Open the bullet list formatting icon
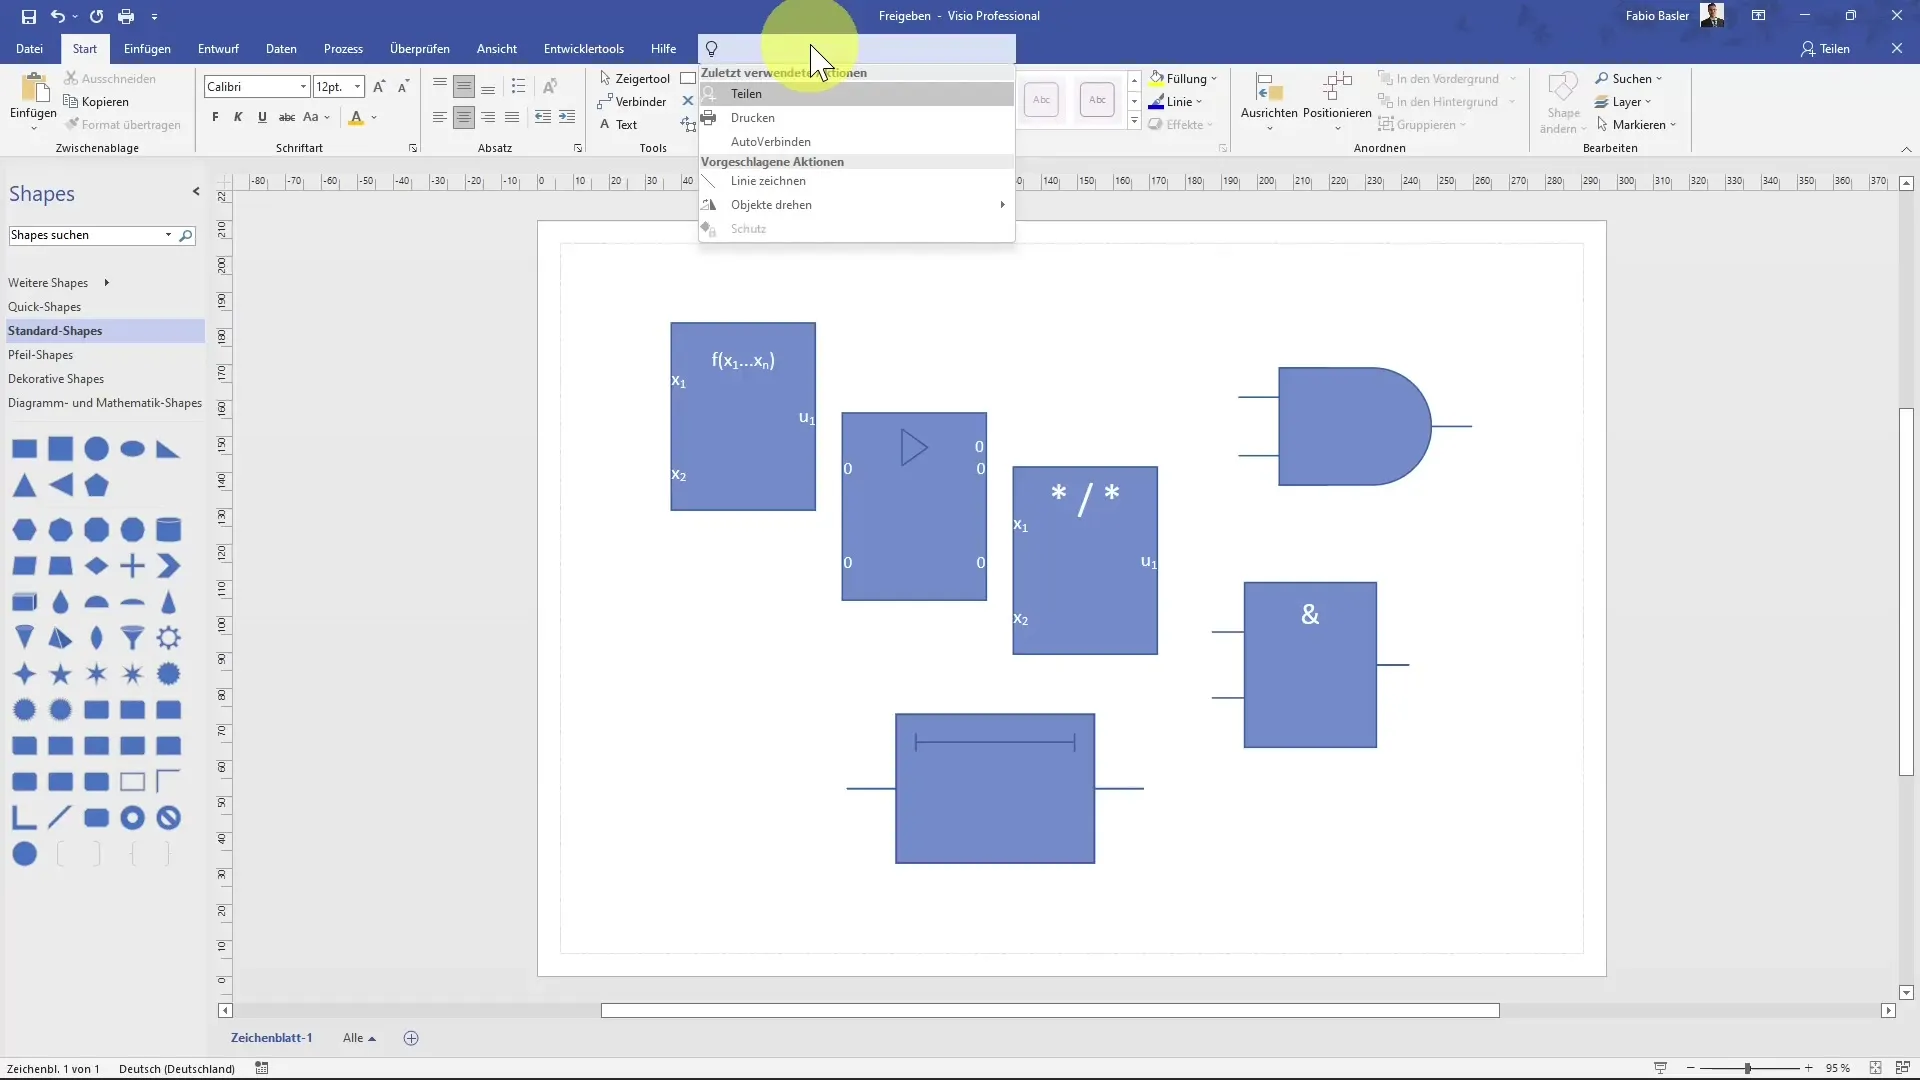Viewport: 1920px width, 1080px height. point(518,86)
